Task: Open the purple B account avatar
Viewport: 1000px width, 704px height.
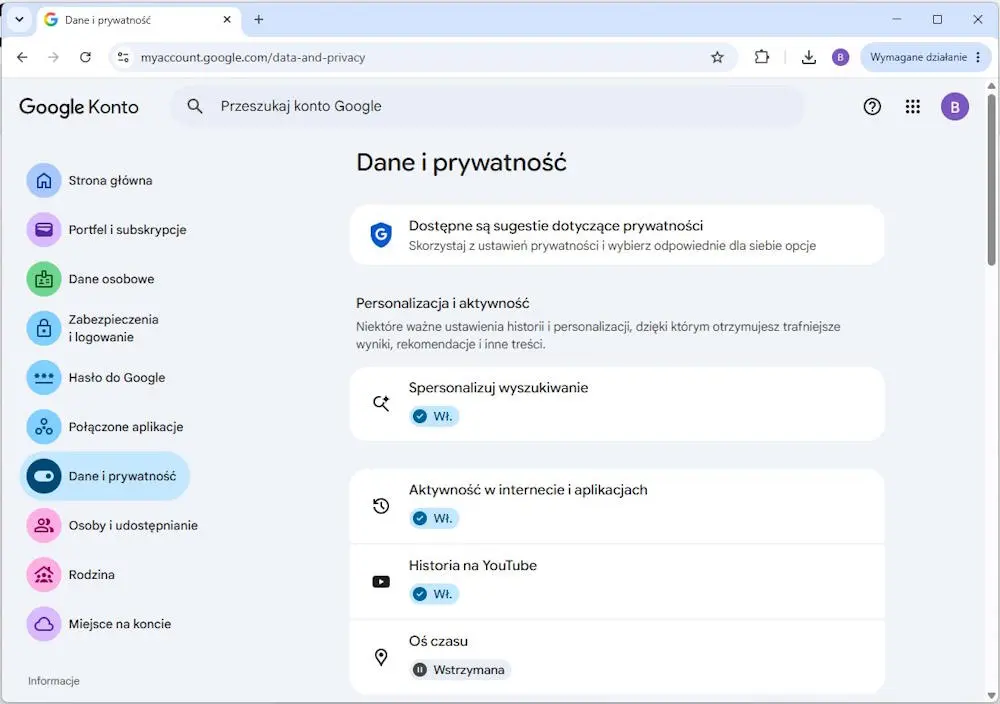Action: coord(954,106)
